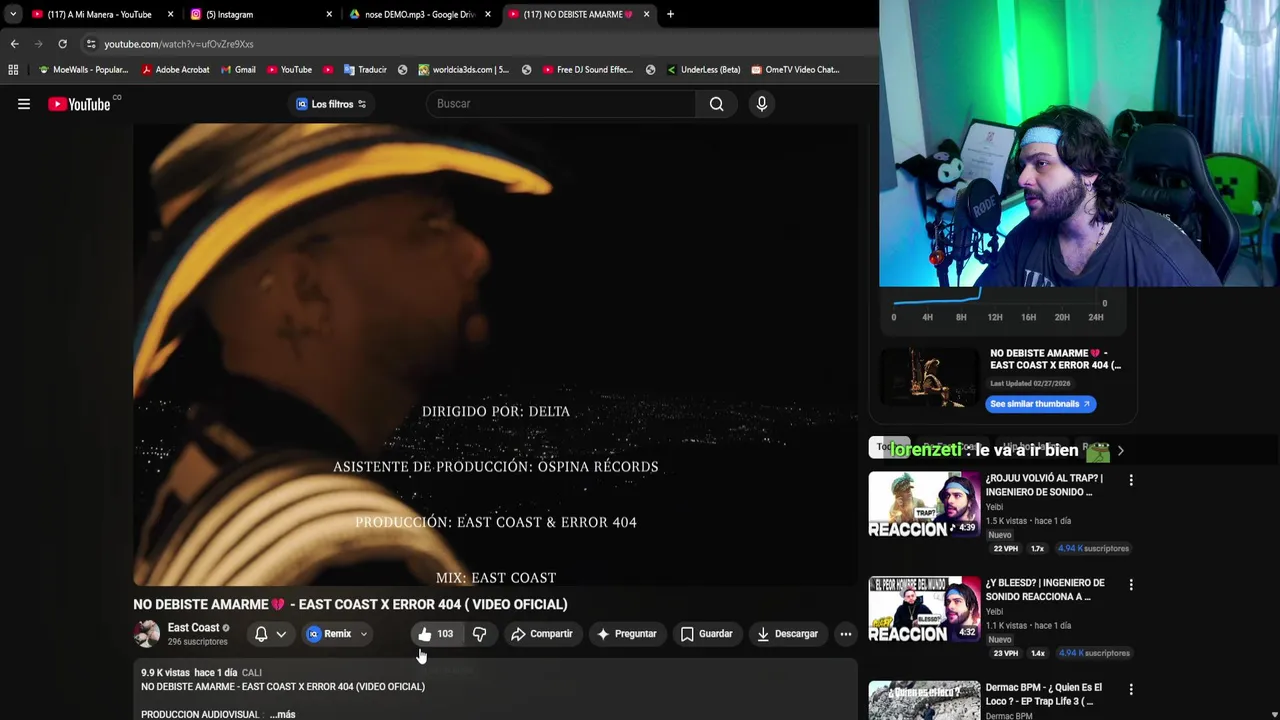This screenshot has width=1280, height=720.
Task: Dislike the video with thumbs down
Action: [x=479, y=634]
